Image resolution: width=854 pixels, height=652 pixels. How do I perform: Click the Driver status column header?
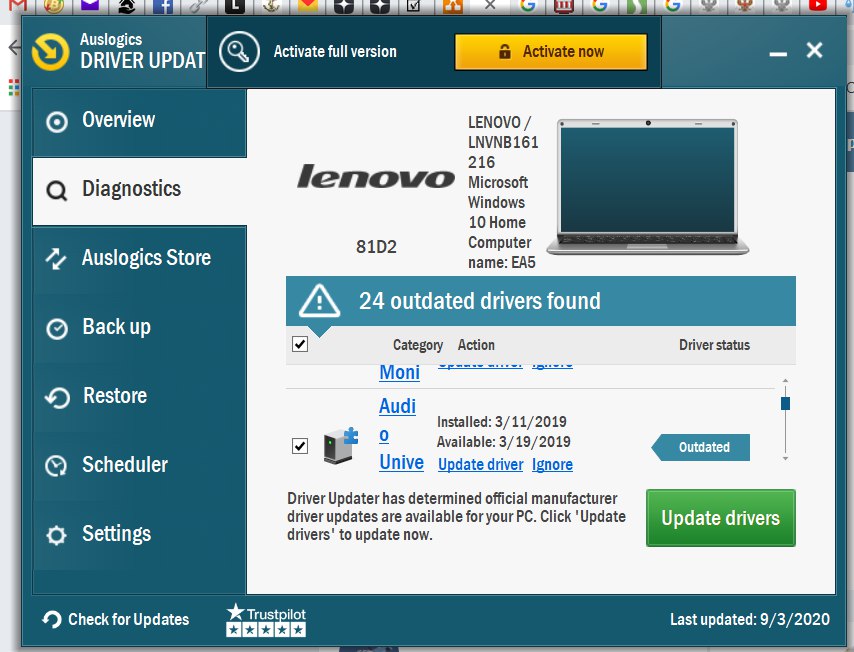tap(714, 345)
